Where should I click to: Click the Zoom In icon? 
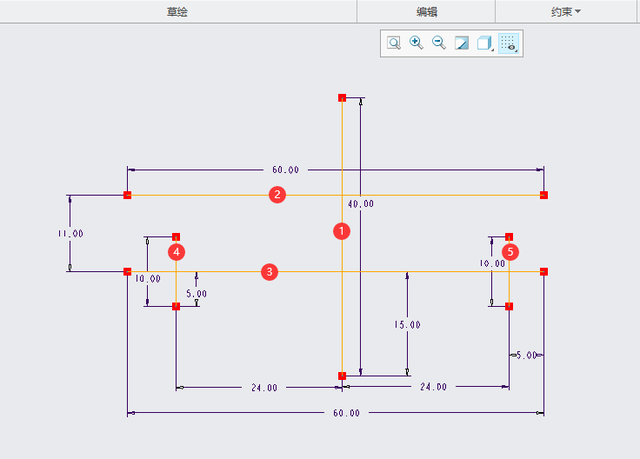click(416, 43)
